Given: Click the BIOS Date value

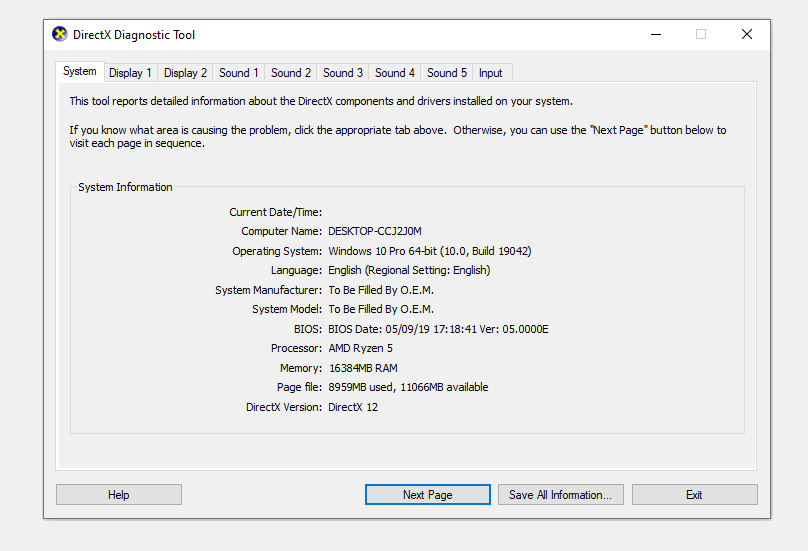Looking at the screenshot, I should click(438, 329).
